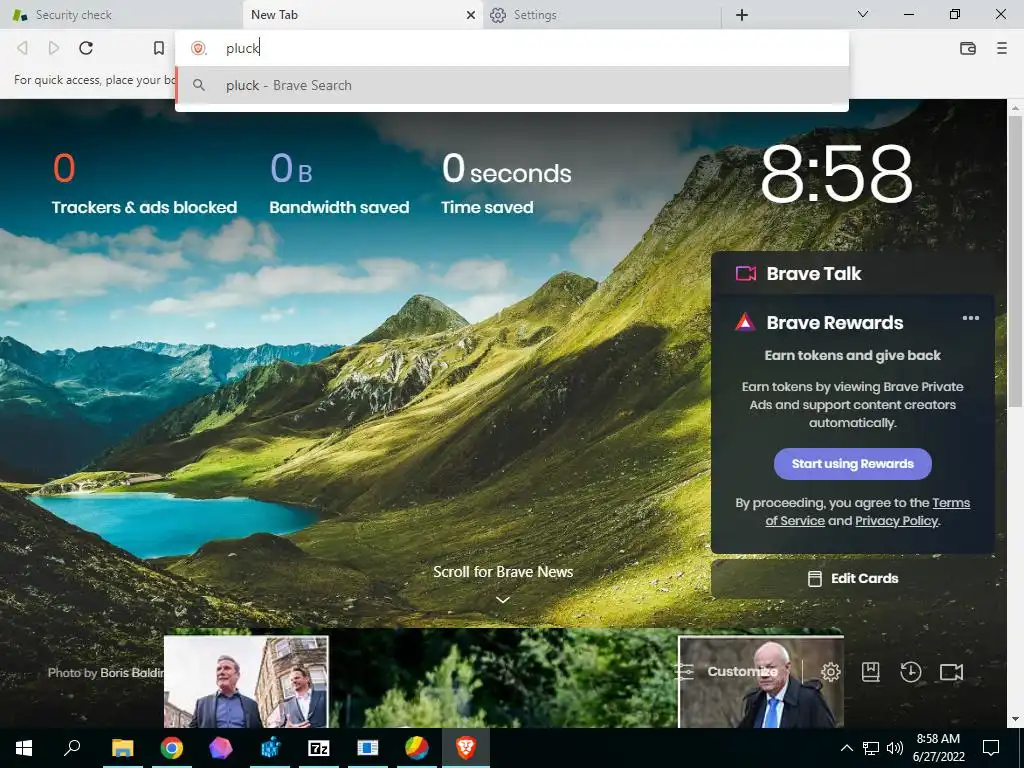Click the Time saved stat
Image resolution: width=1024 pixels, height=768 pixels.
tap(506, 184)
